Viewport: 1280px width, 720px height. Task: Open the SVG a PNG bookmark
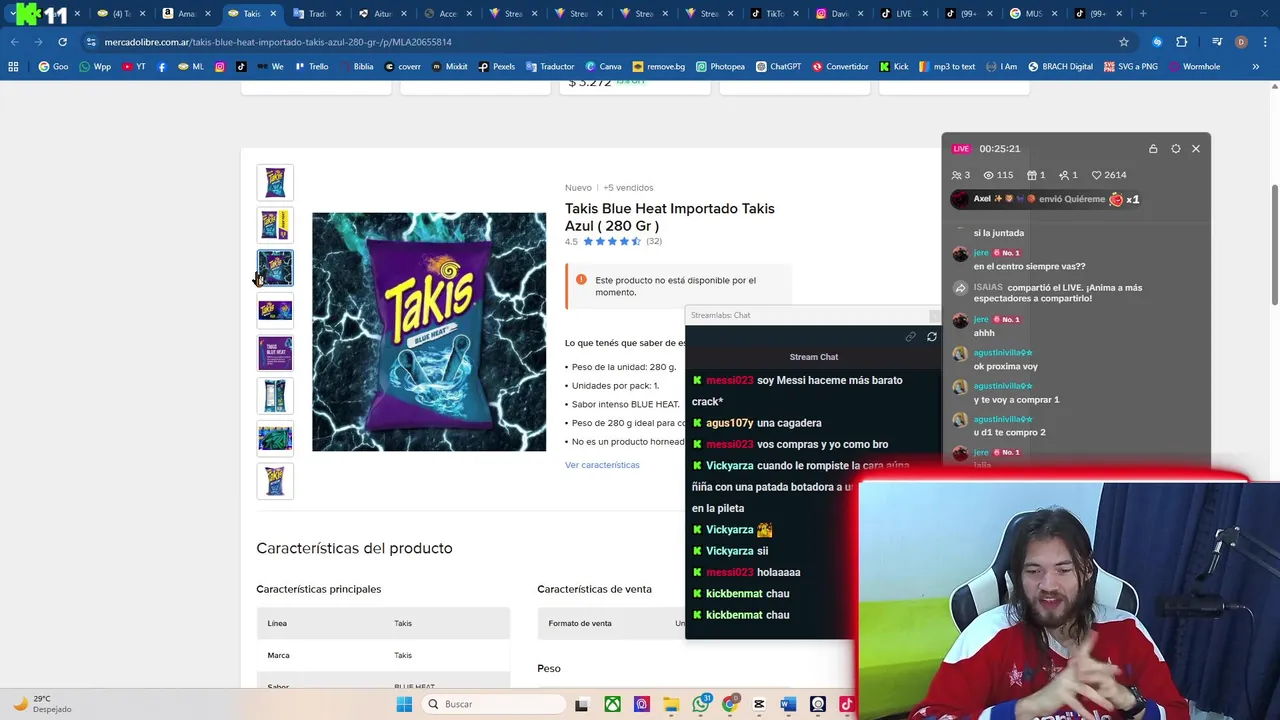click(x=1129, y=67)
